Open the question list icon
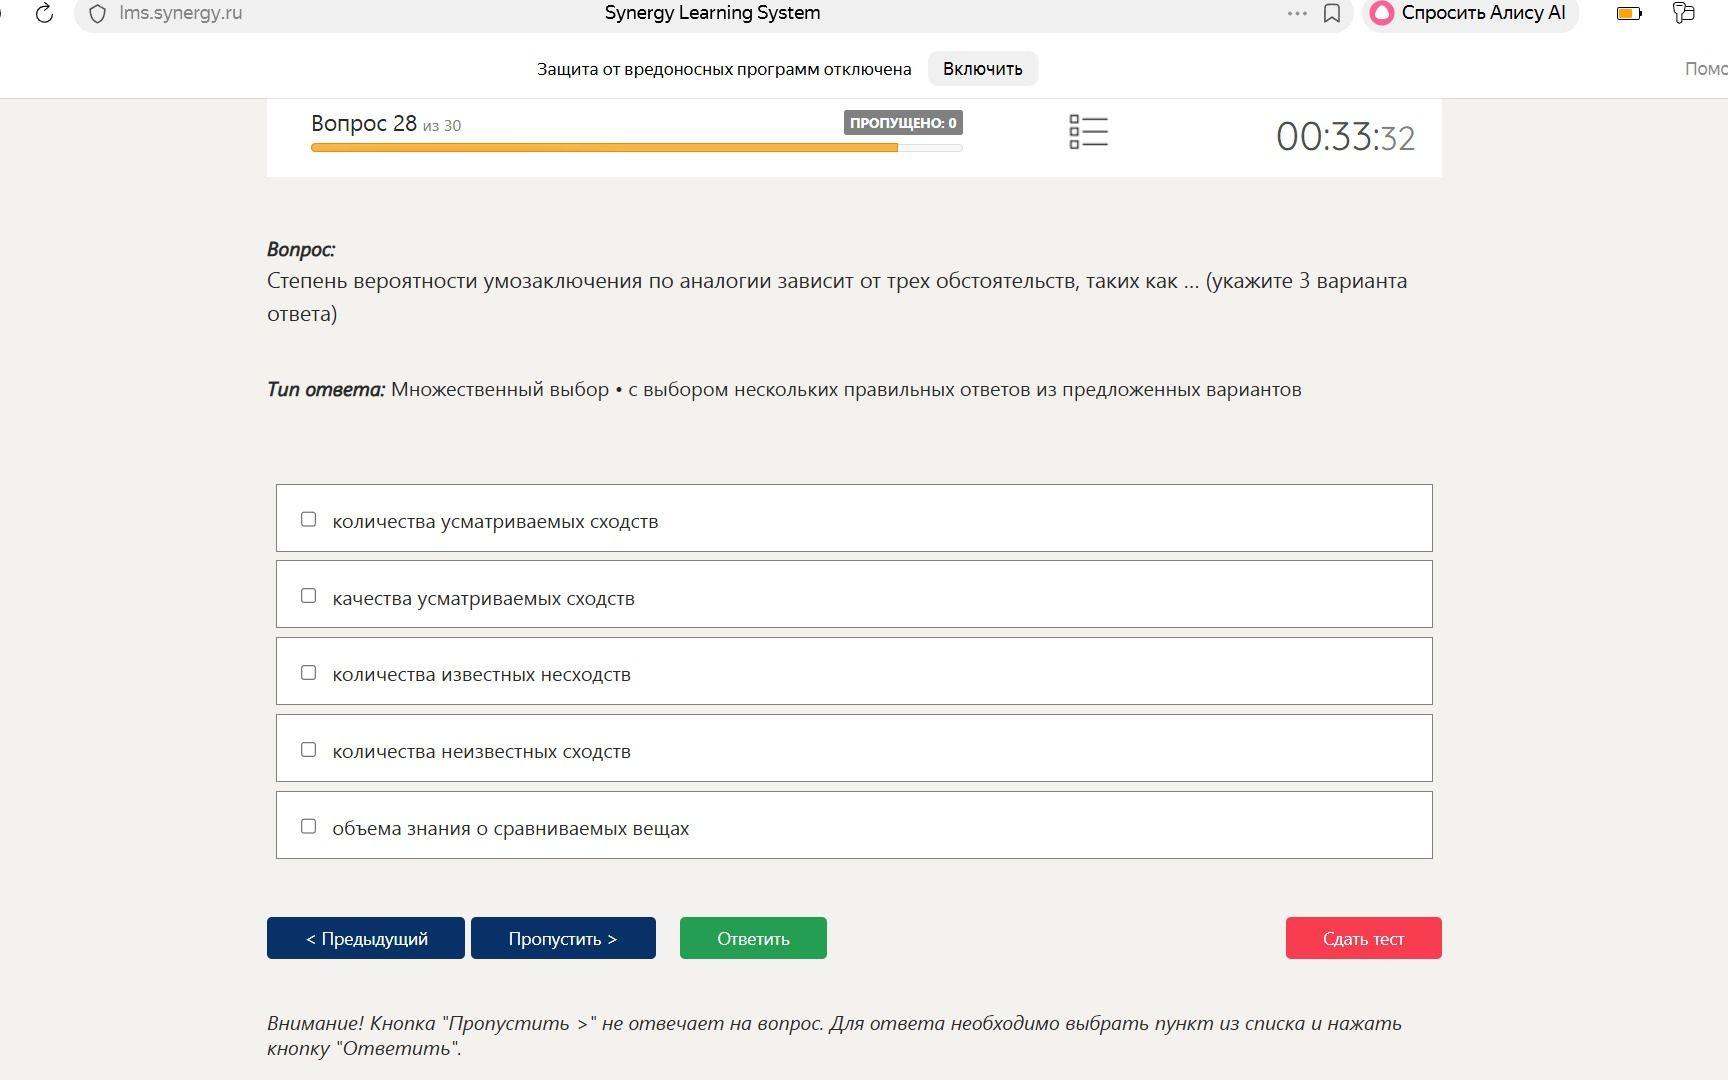Image resolution: width=1728 pixels, height=1080 pixels. pos(1088,131)
